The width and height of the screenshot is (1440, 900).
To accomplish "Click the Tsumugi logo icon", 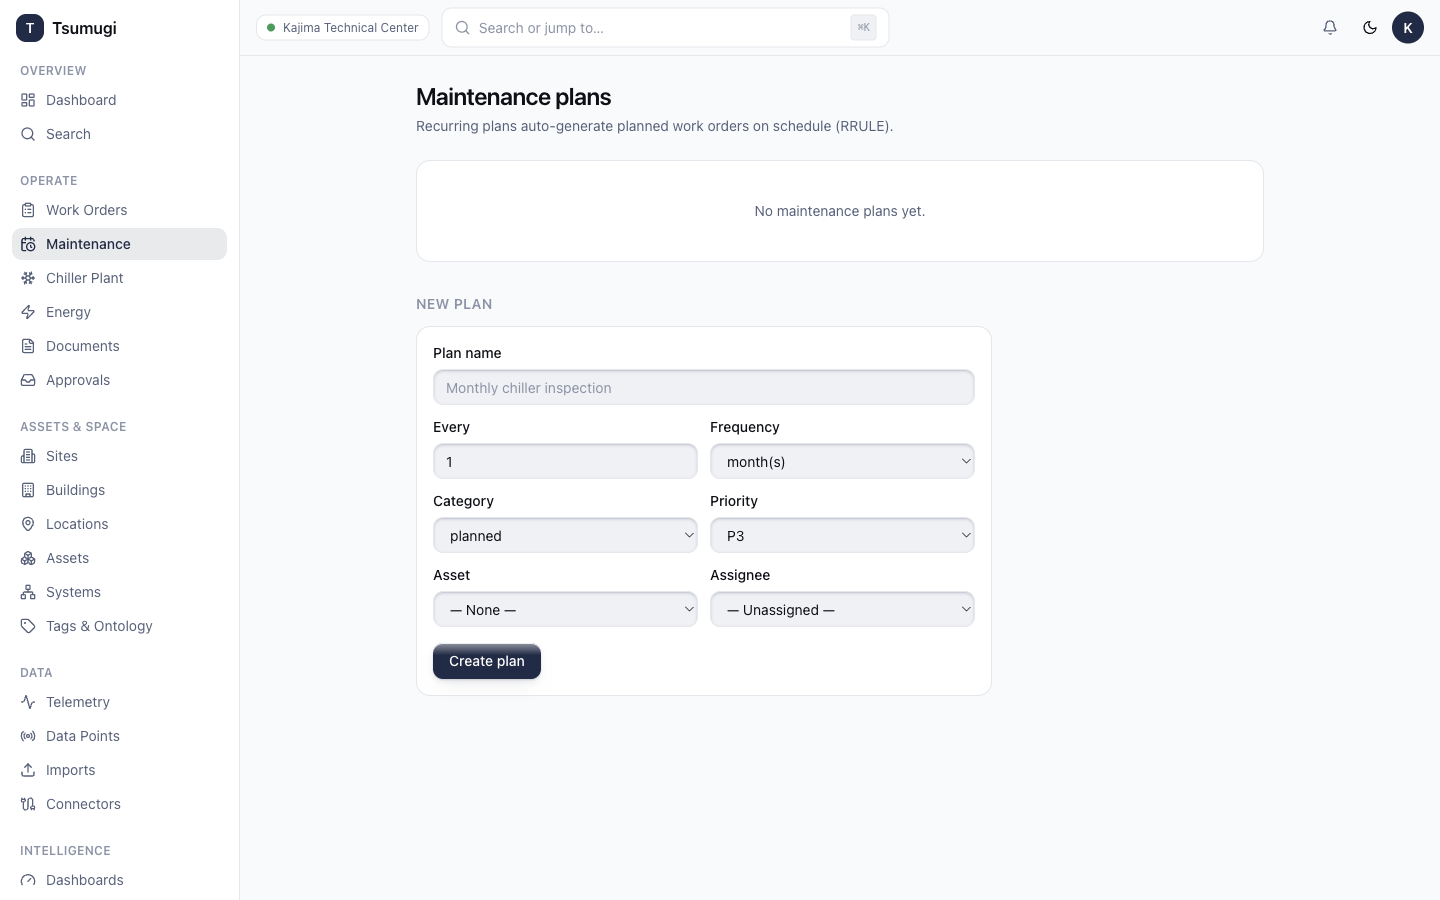I will (30, 28).
